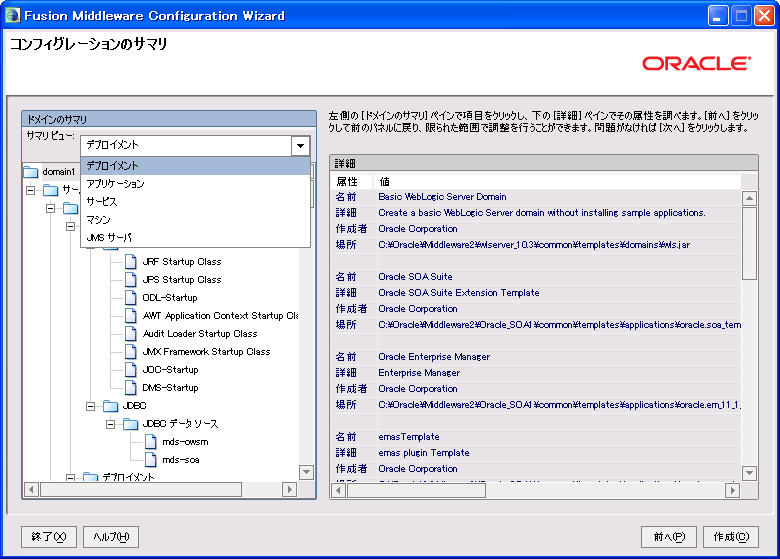Choose JMS サーバ in the dropdown list
This screenshot has height=559, width=780.
click(195, 237)
